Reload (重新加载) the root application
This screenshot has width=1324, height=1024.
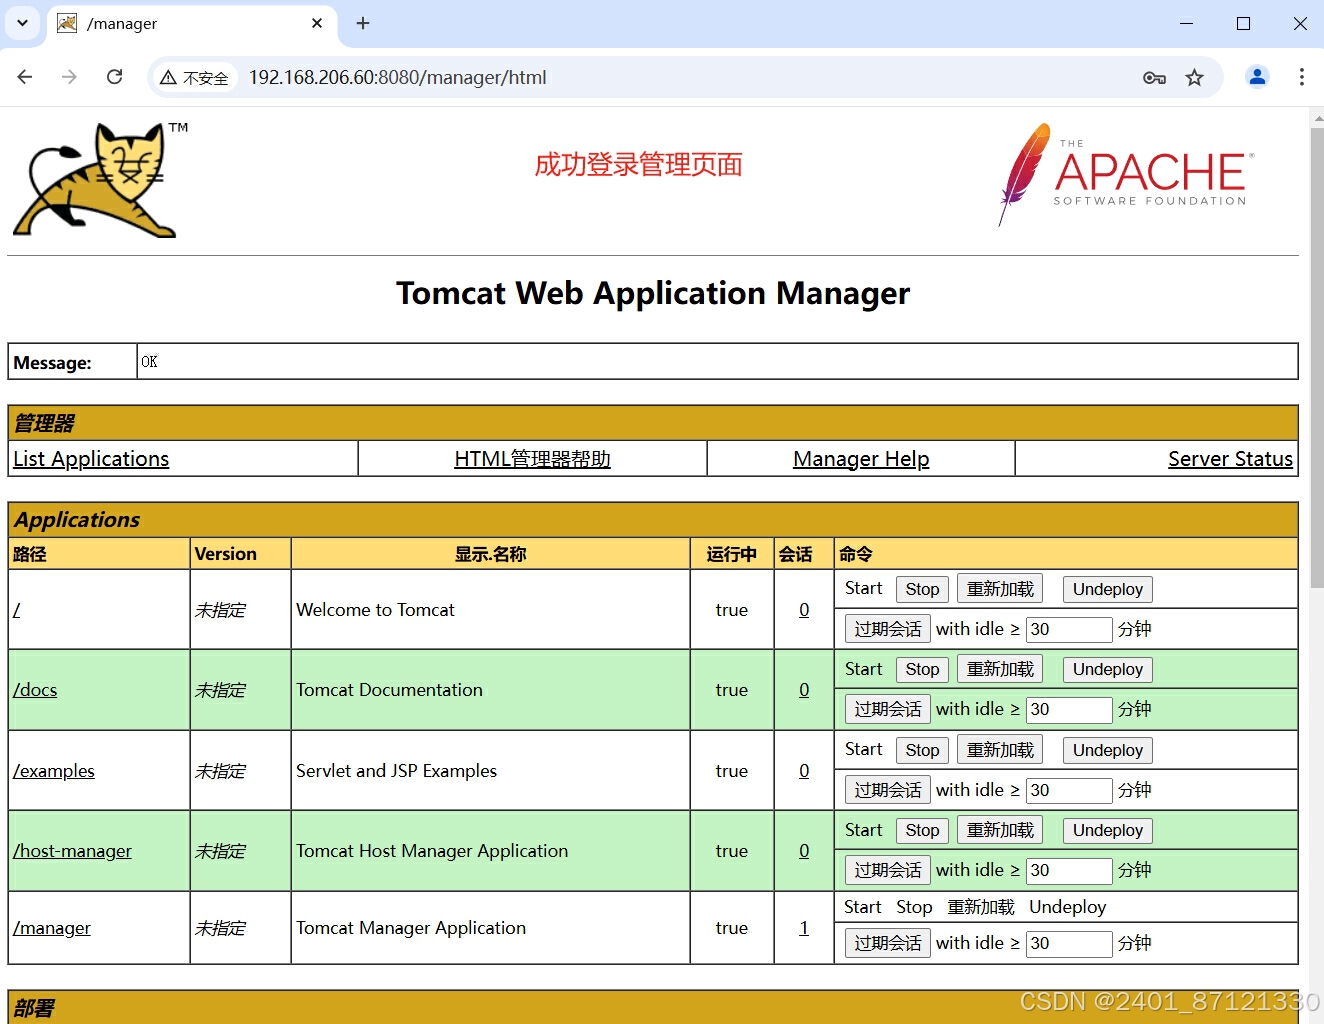tap(1000, 589)
